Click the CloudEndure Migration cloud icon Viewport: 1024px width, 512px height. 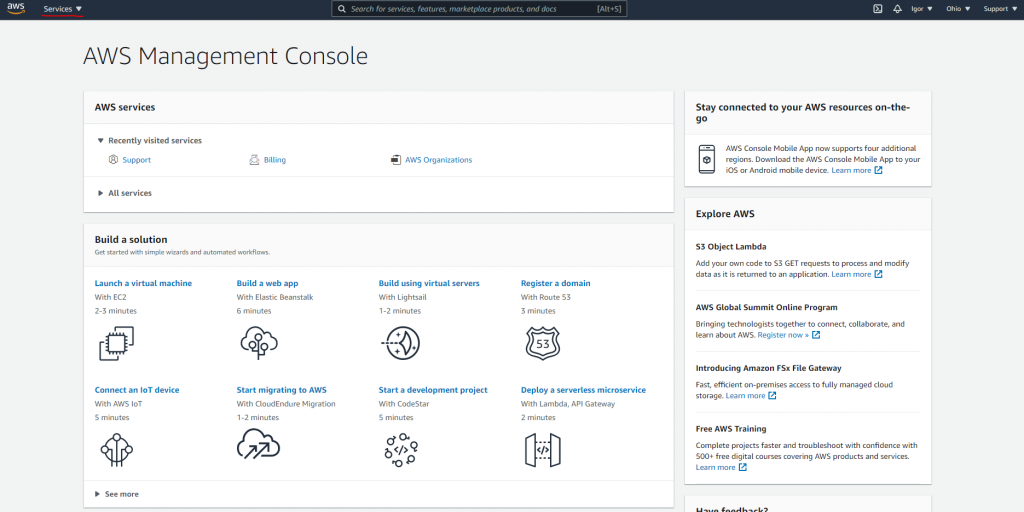coord(258,444)
